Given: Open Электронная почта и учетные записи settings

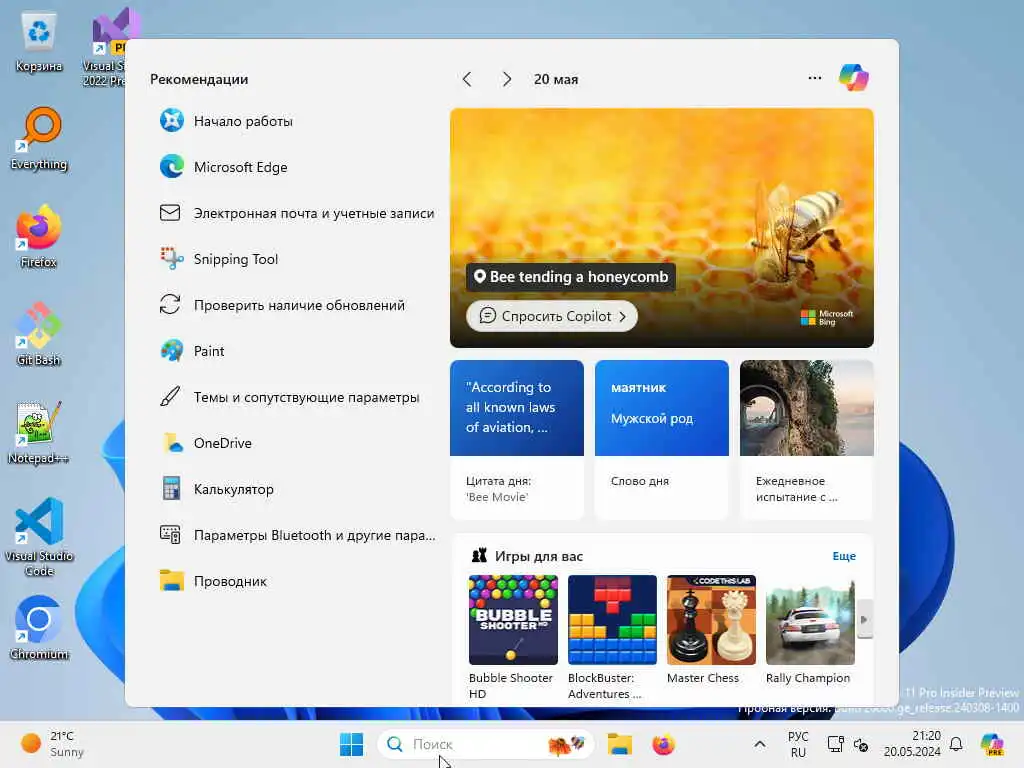Looking at the screenshot, I should click(296, 214).
